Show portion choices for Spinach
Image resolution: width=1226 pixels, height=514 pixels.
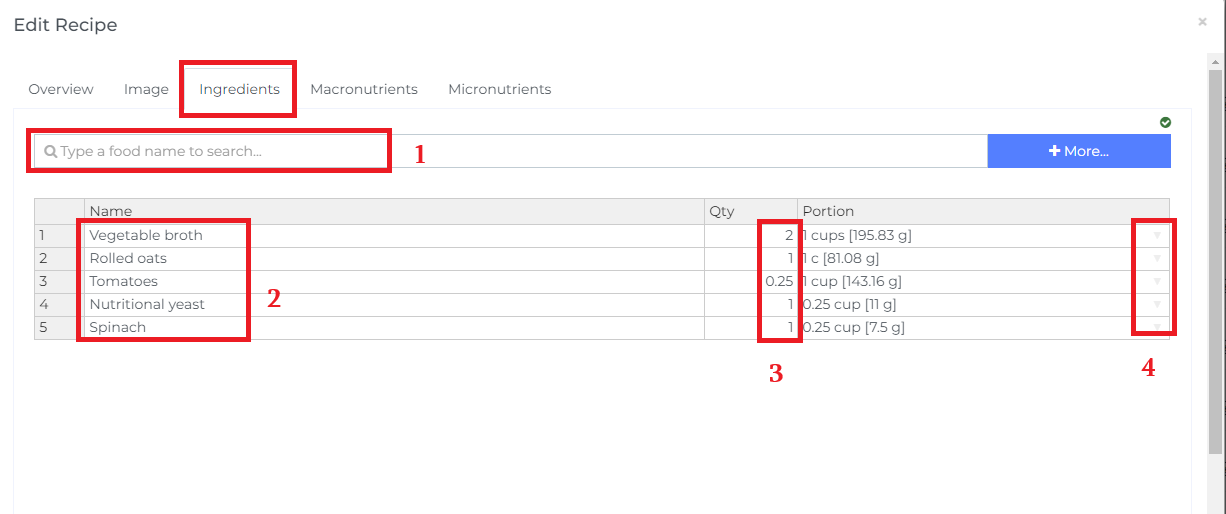click(1157, 328)
